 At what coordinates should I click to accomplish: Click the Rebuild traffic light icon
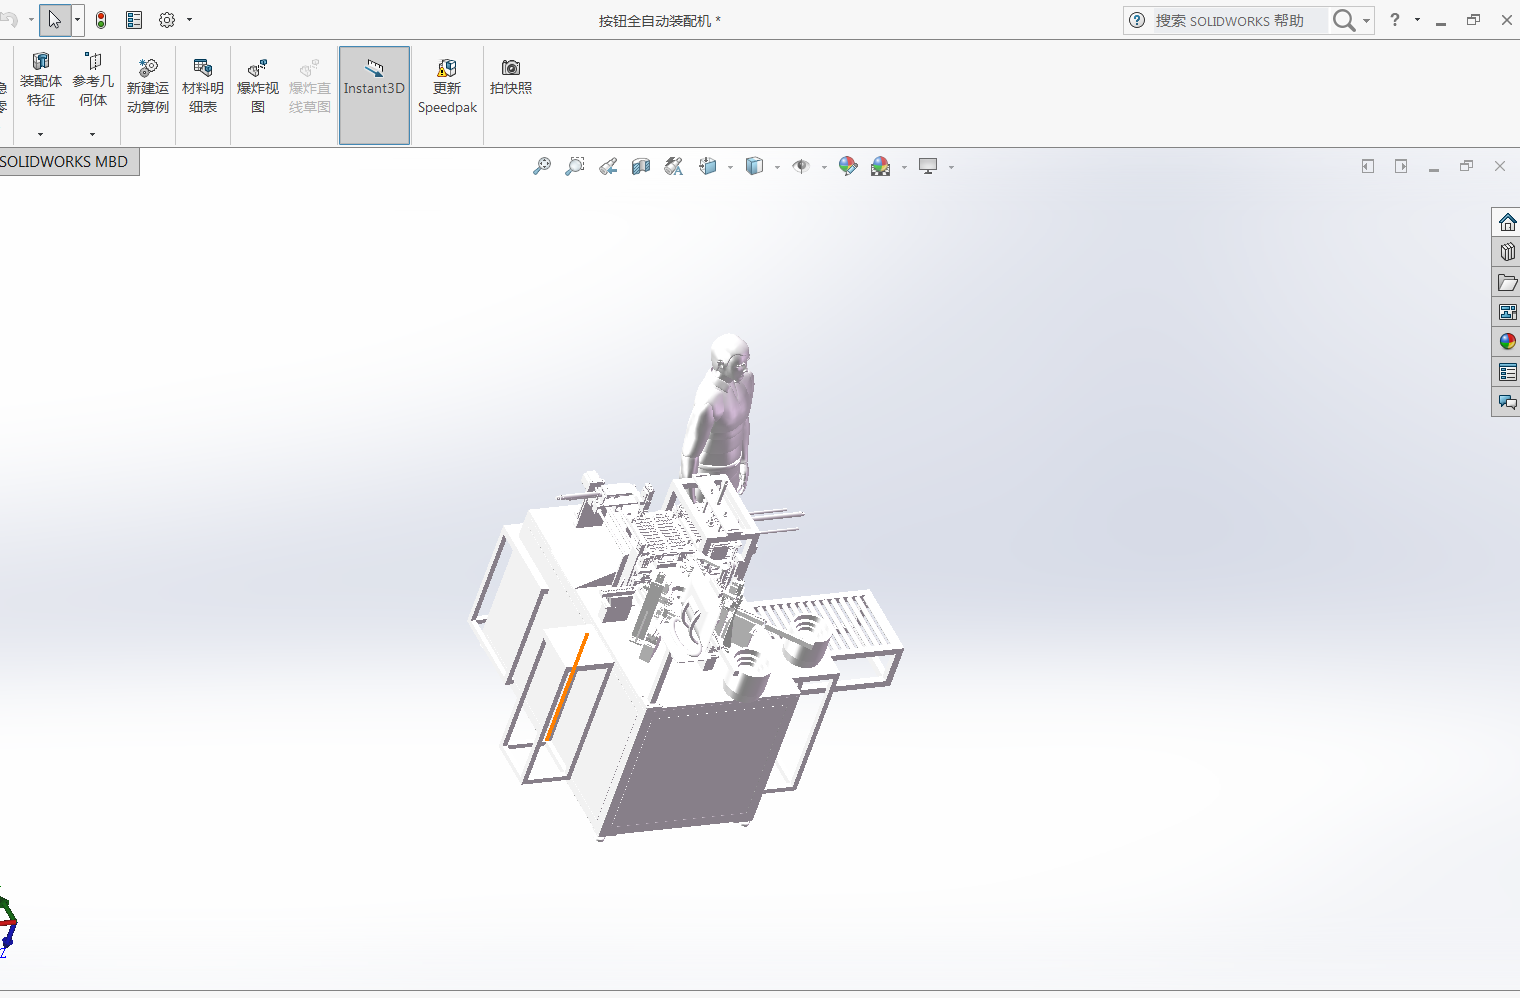pos(101,20)
